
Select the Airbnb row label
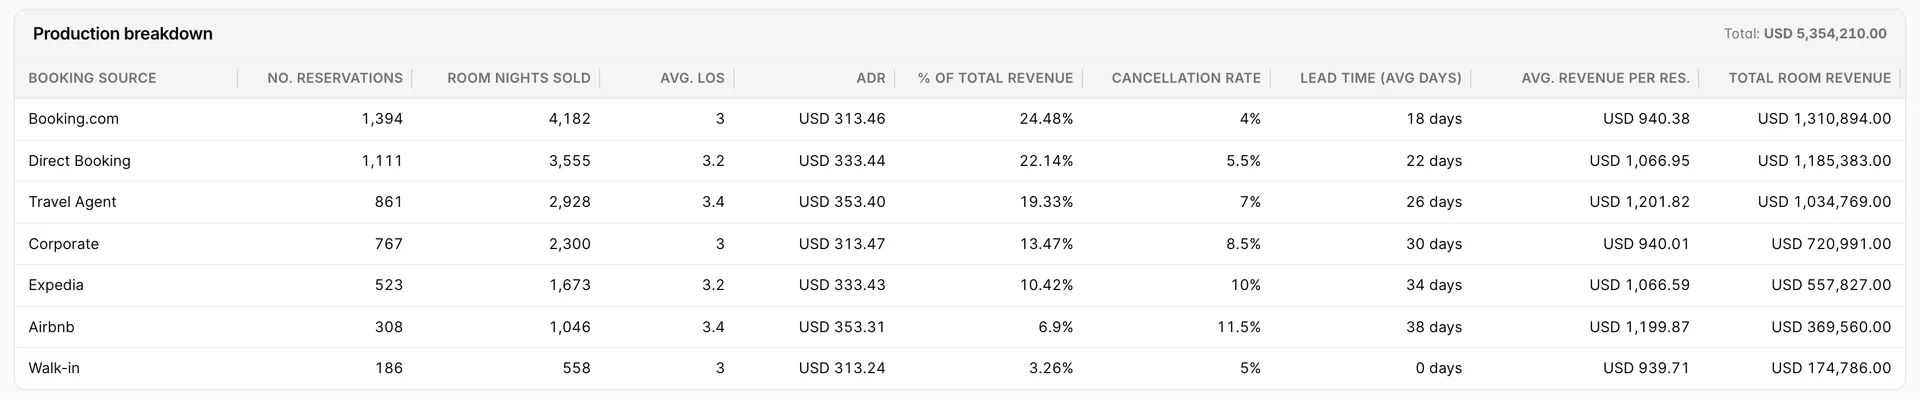point(51,327)
